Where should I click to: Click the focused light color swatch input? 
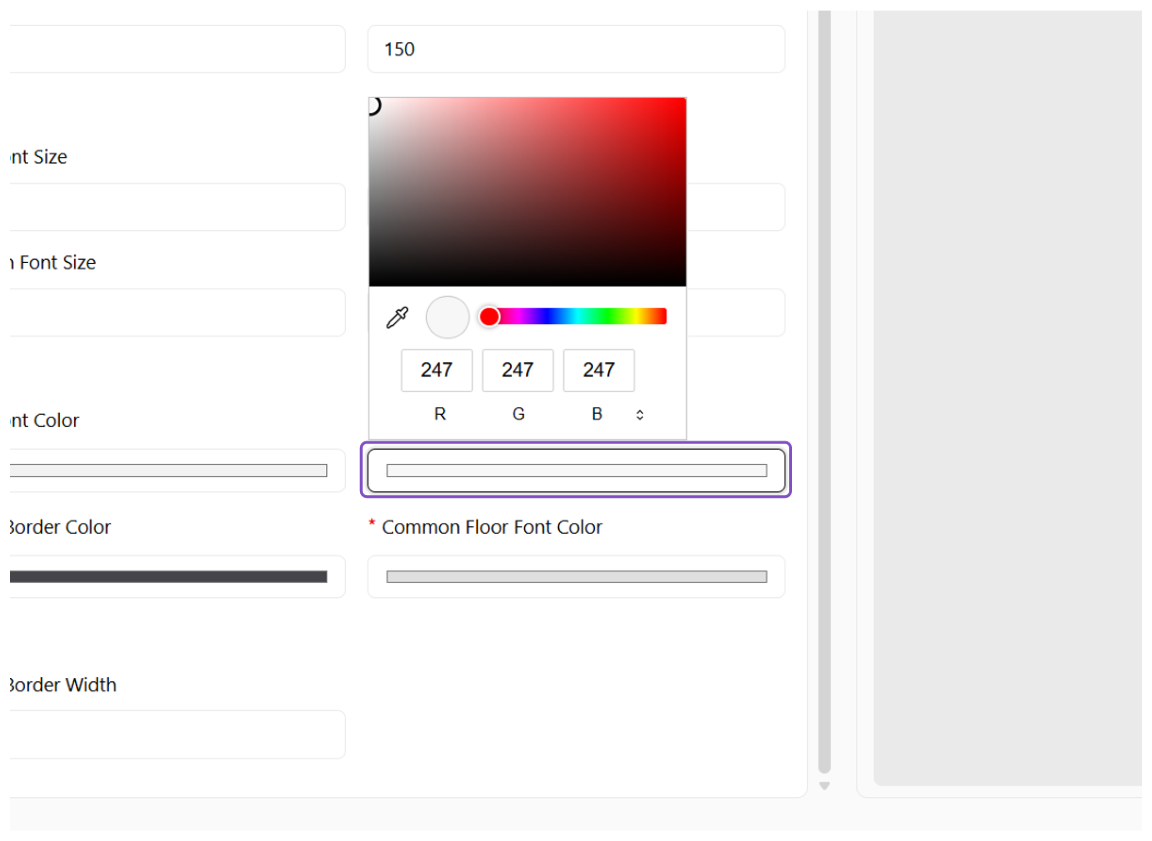[x=577, y=470]
